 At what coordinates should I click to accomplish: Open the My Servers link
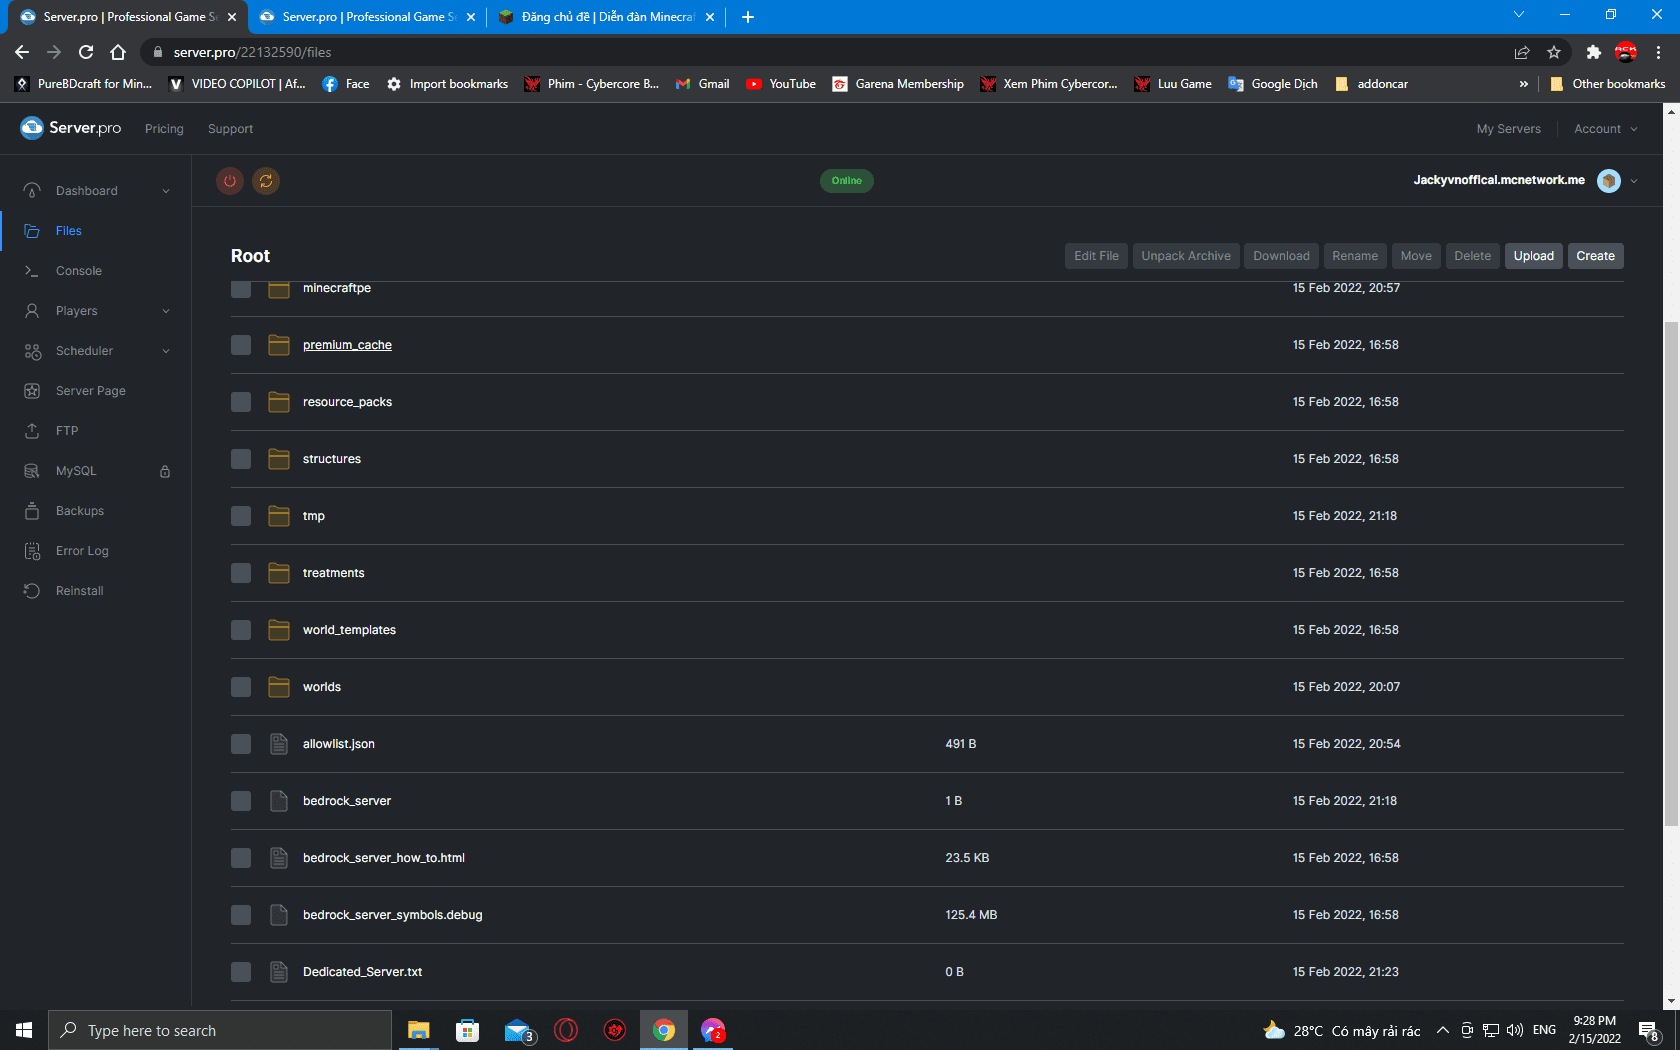click(x=1508, y=129)
